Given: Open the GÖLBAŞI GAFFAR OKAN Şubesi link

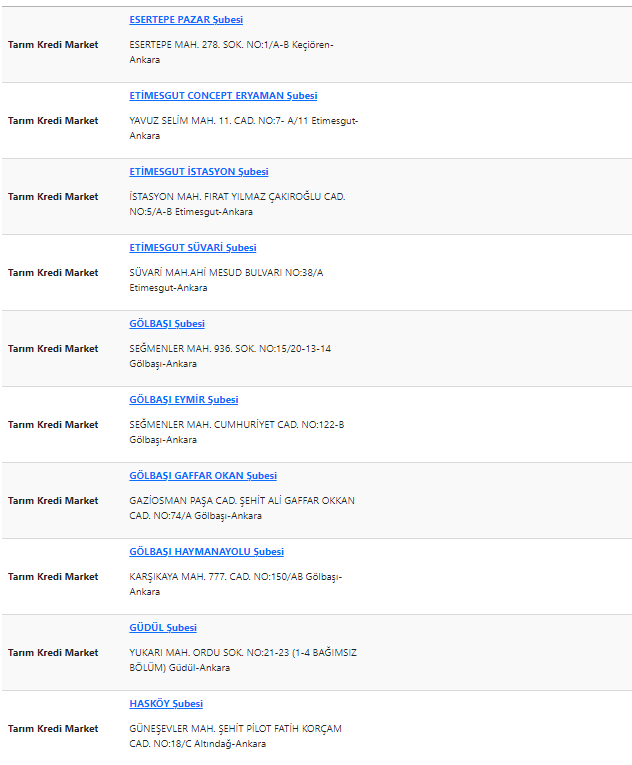Looking at the screenshot, I should [x=203, y=476].
